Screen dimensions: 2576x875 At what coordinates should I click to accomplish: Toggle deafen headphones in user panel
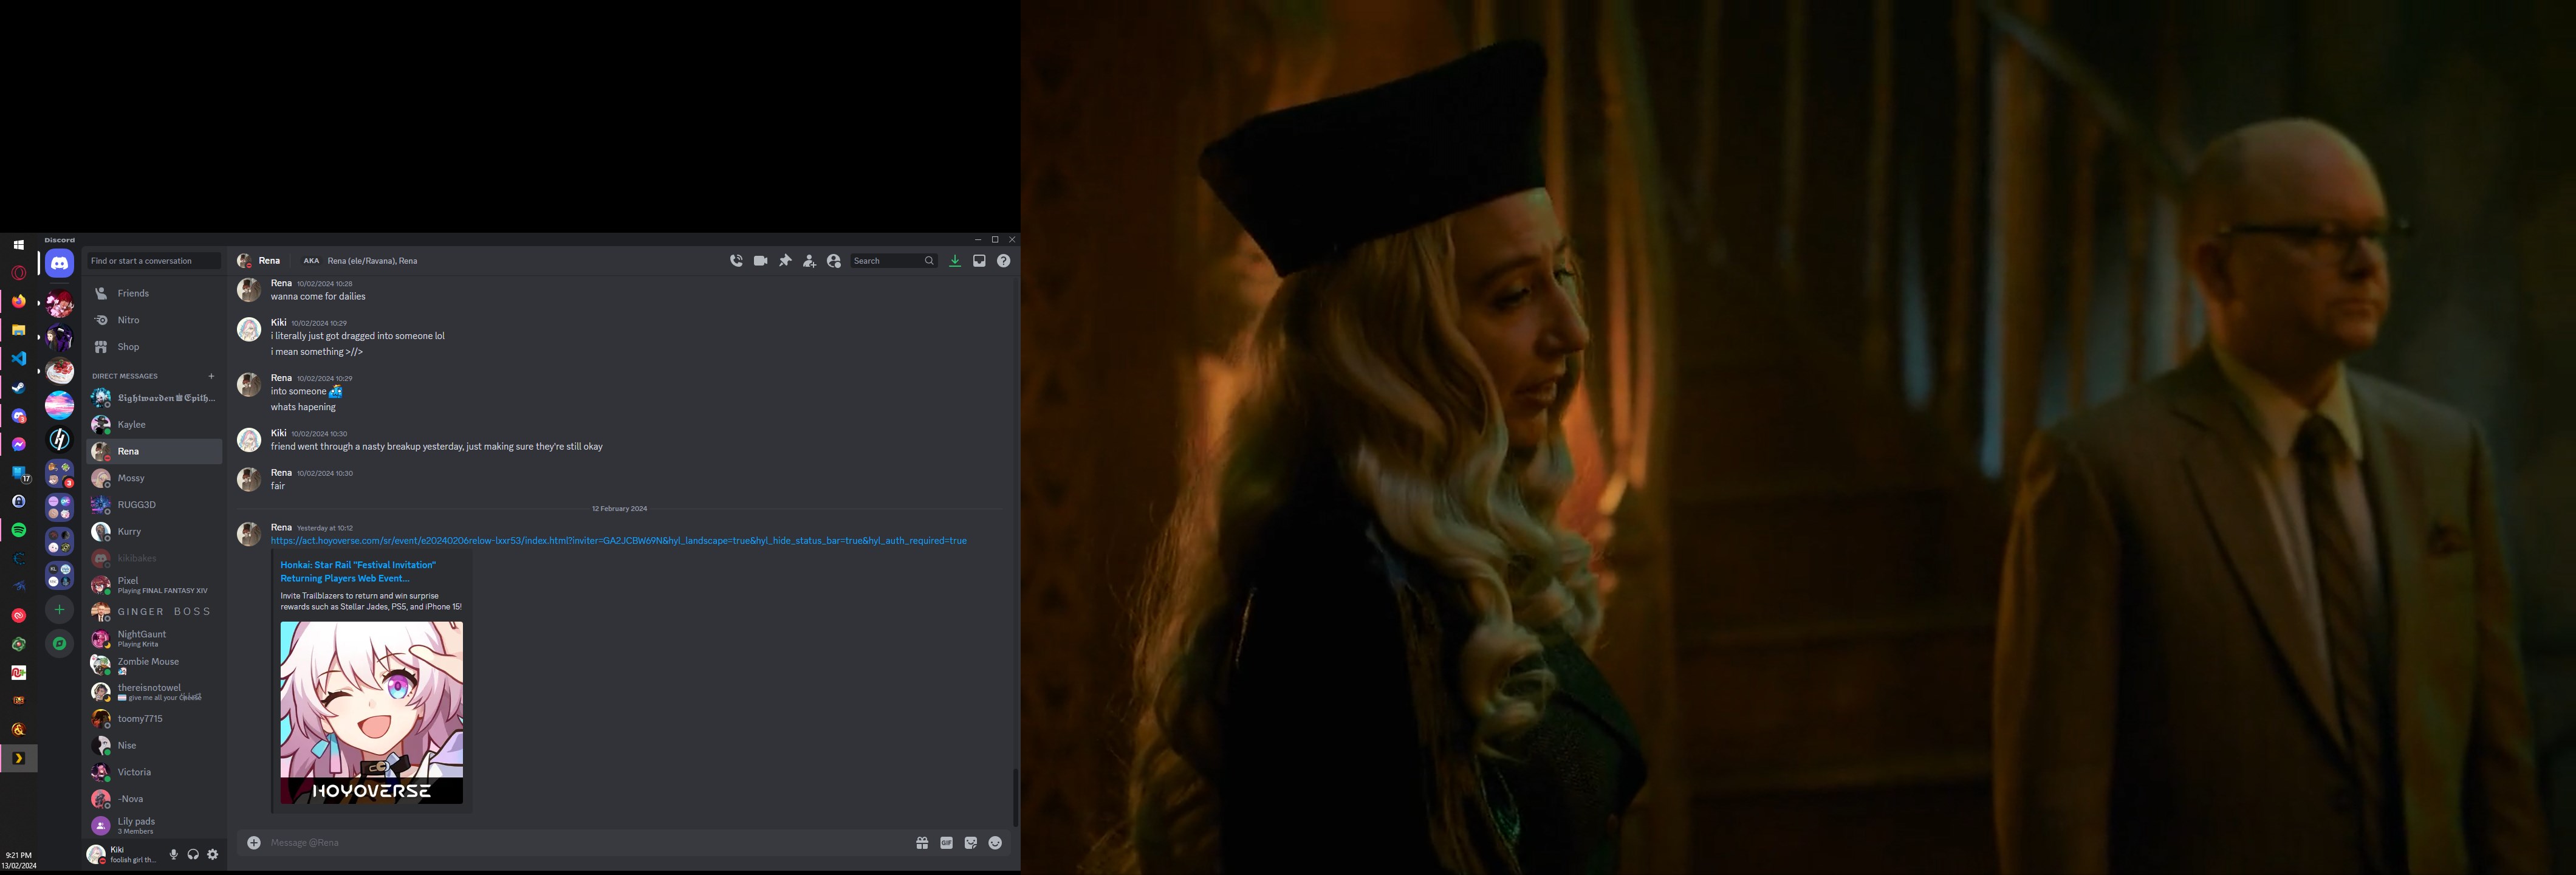pyautogui.click(x=193, y=855)
